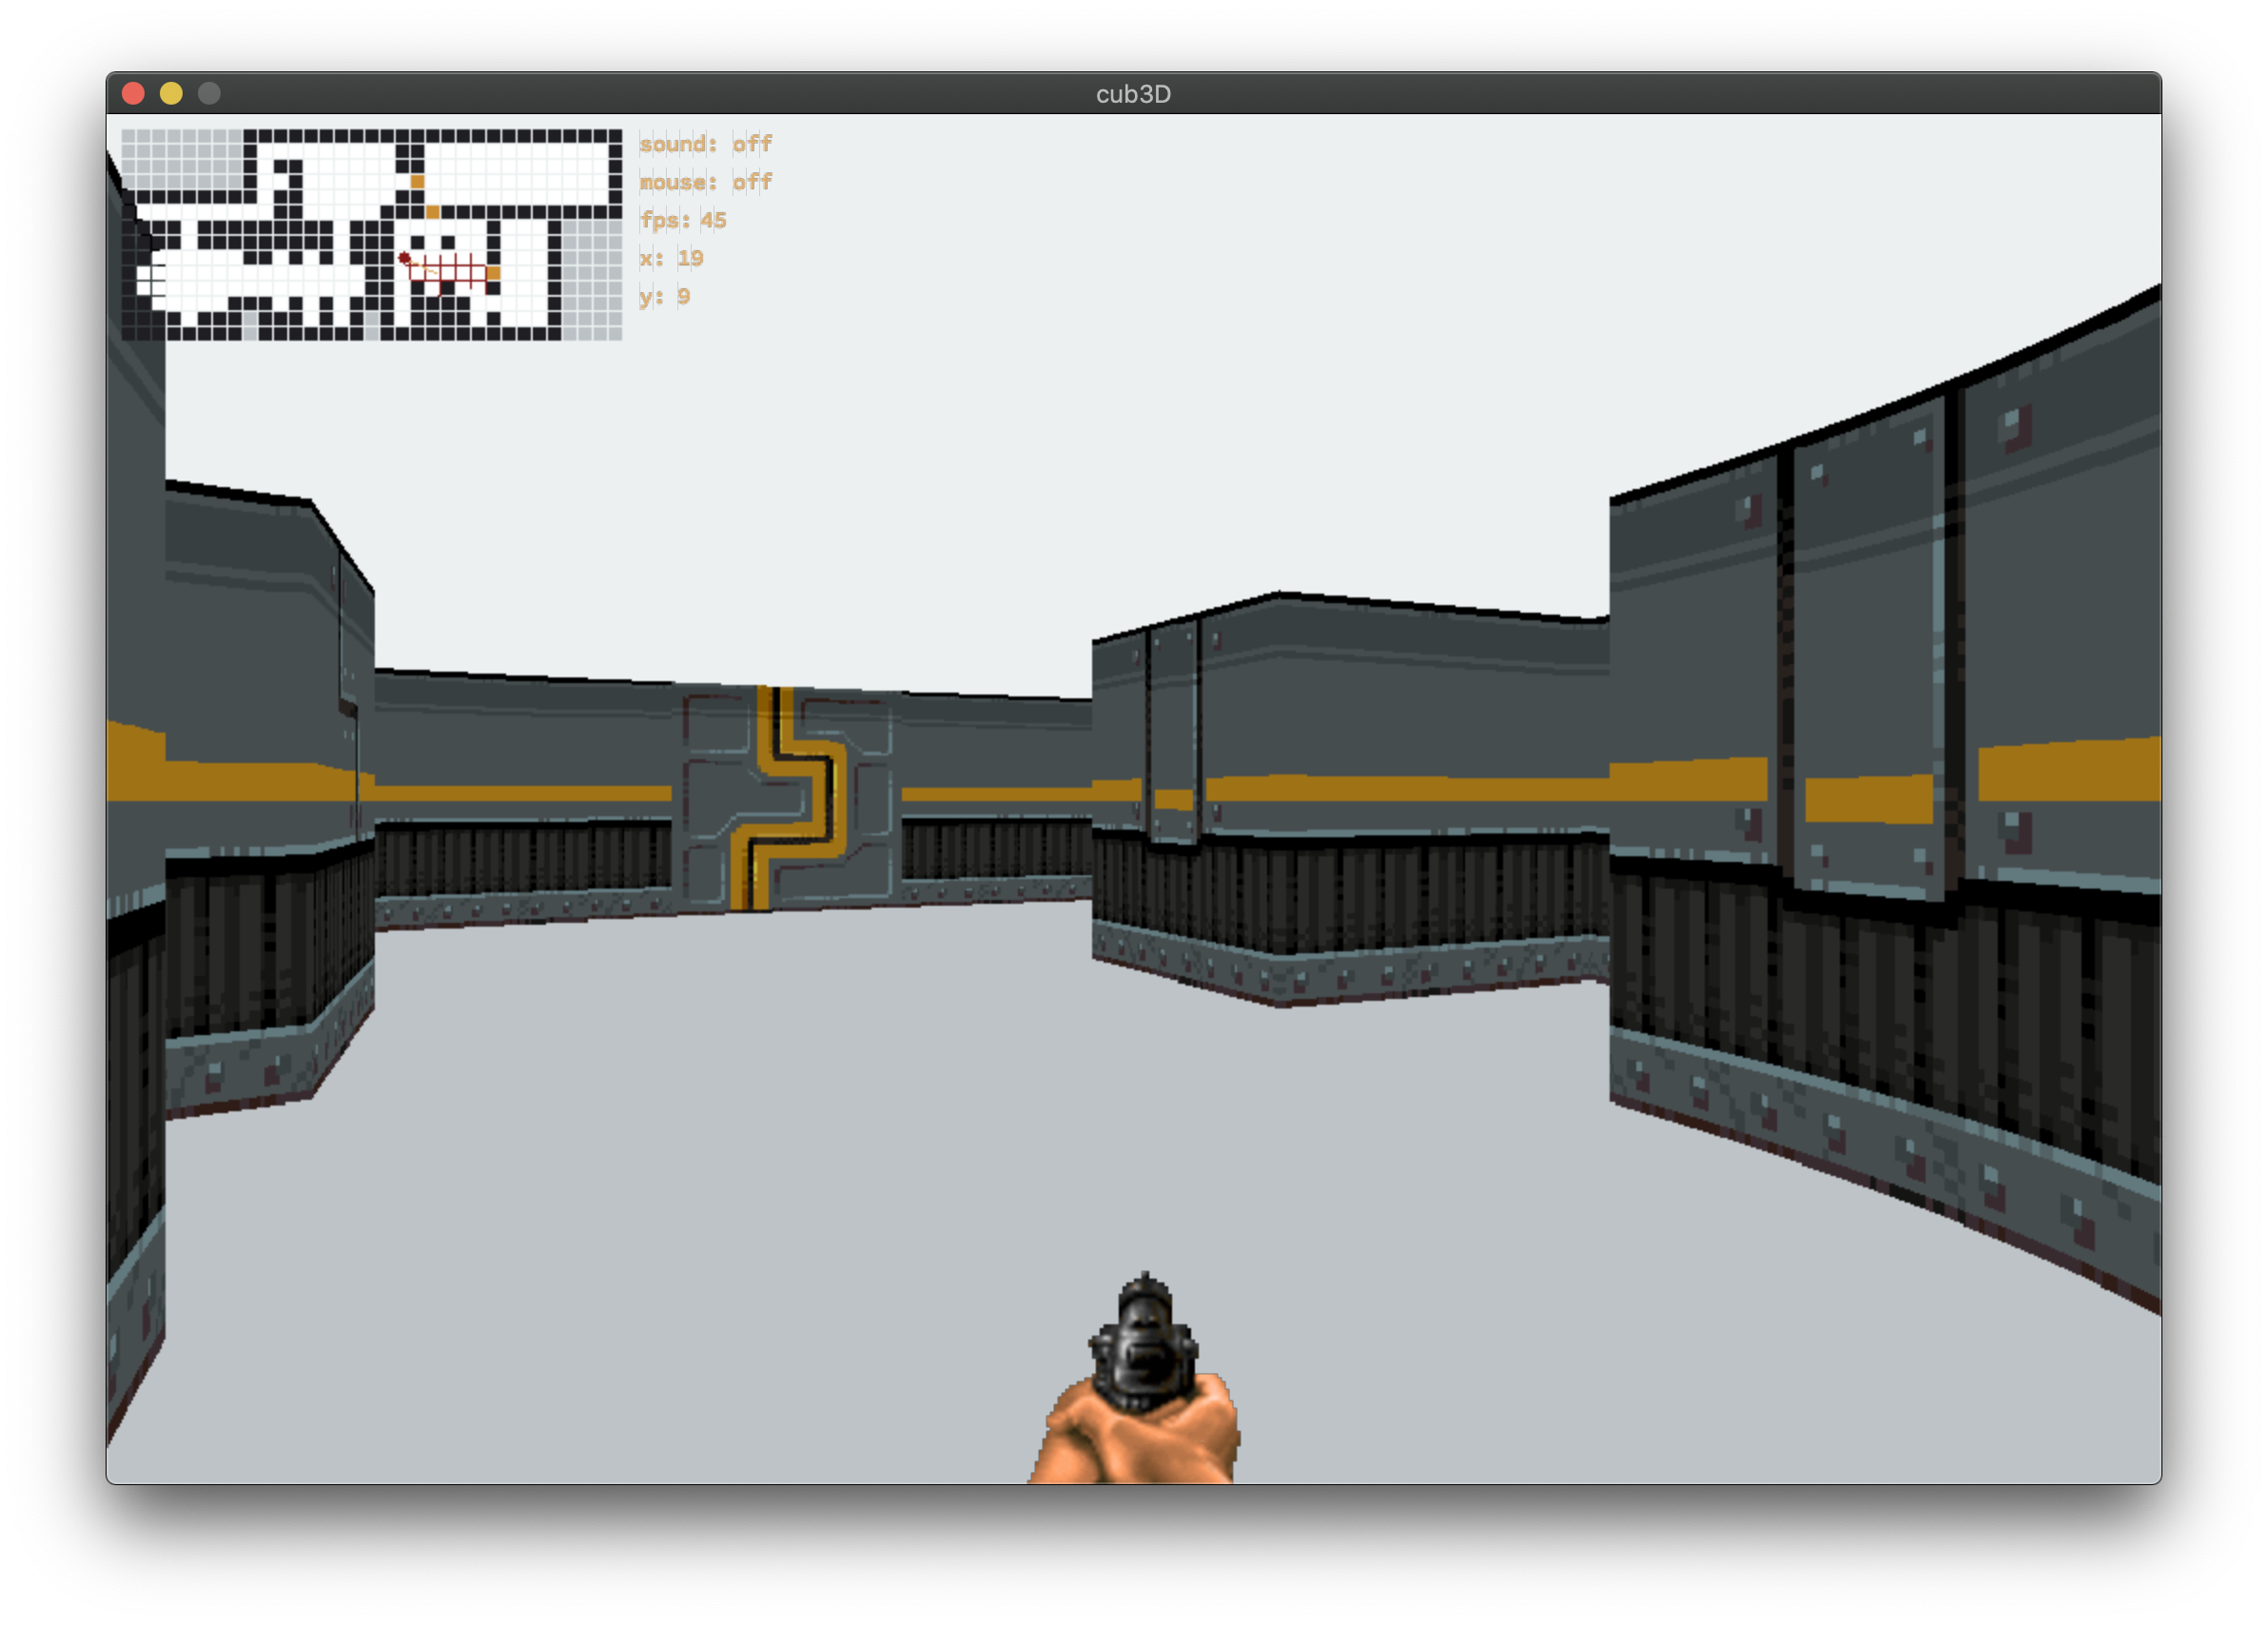
Task: Click the disabled gray fullscreen button
Action: pos(209,94)
